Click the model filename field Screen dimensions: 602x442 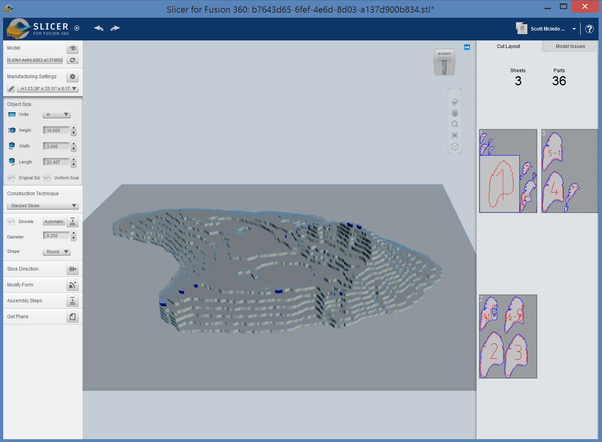pyautogui.click(x=35, y=60)
